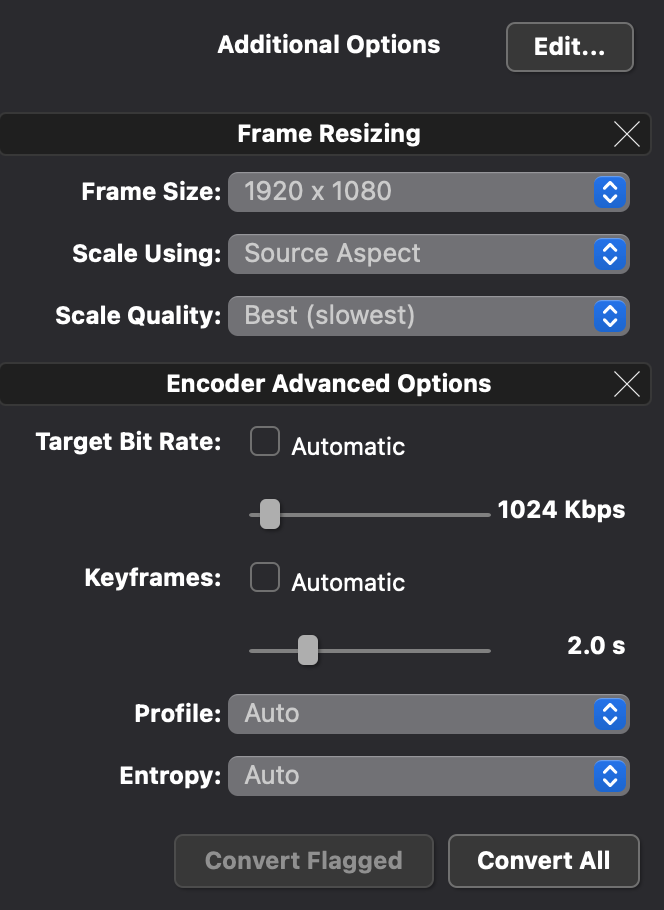664x910 pixels.
Task: Close the Frame Resizing section with its X
Action: (x=627, y=134)
